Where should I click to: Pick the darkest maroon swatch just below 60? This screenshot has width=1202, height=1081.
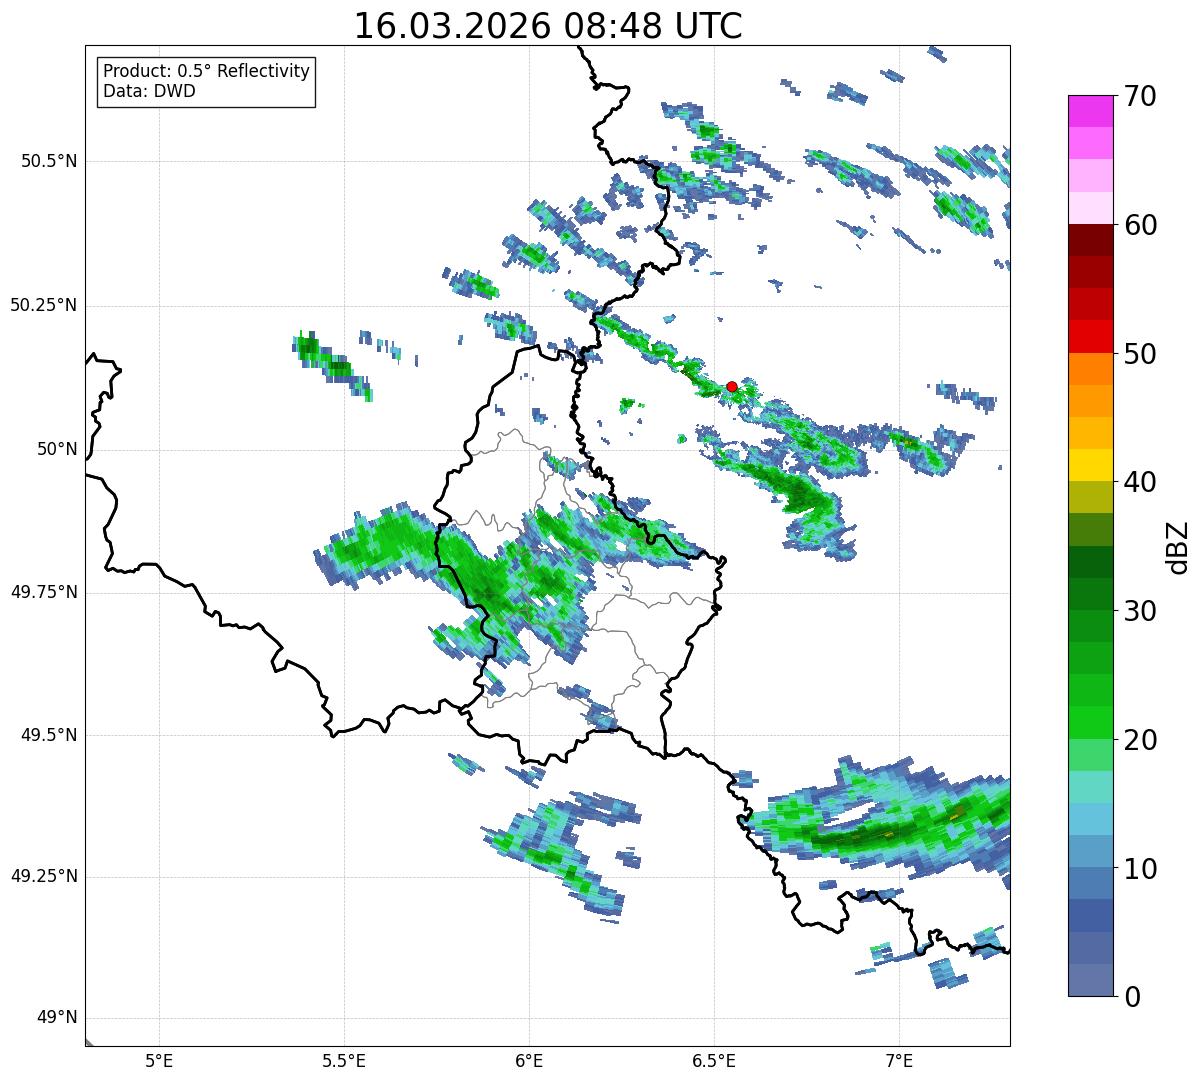click(1090, 240)
